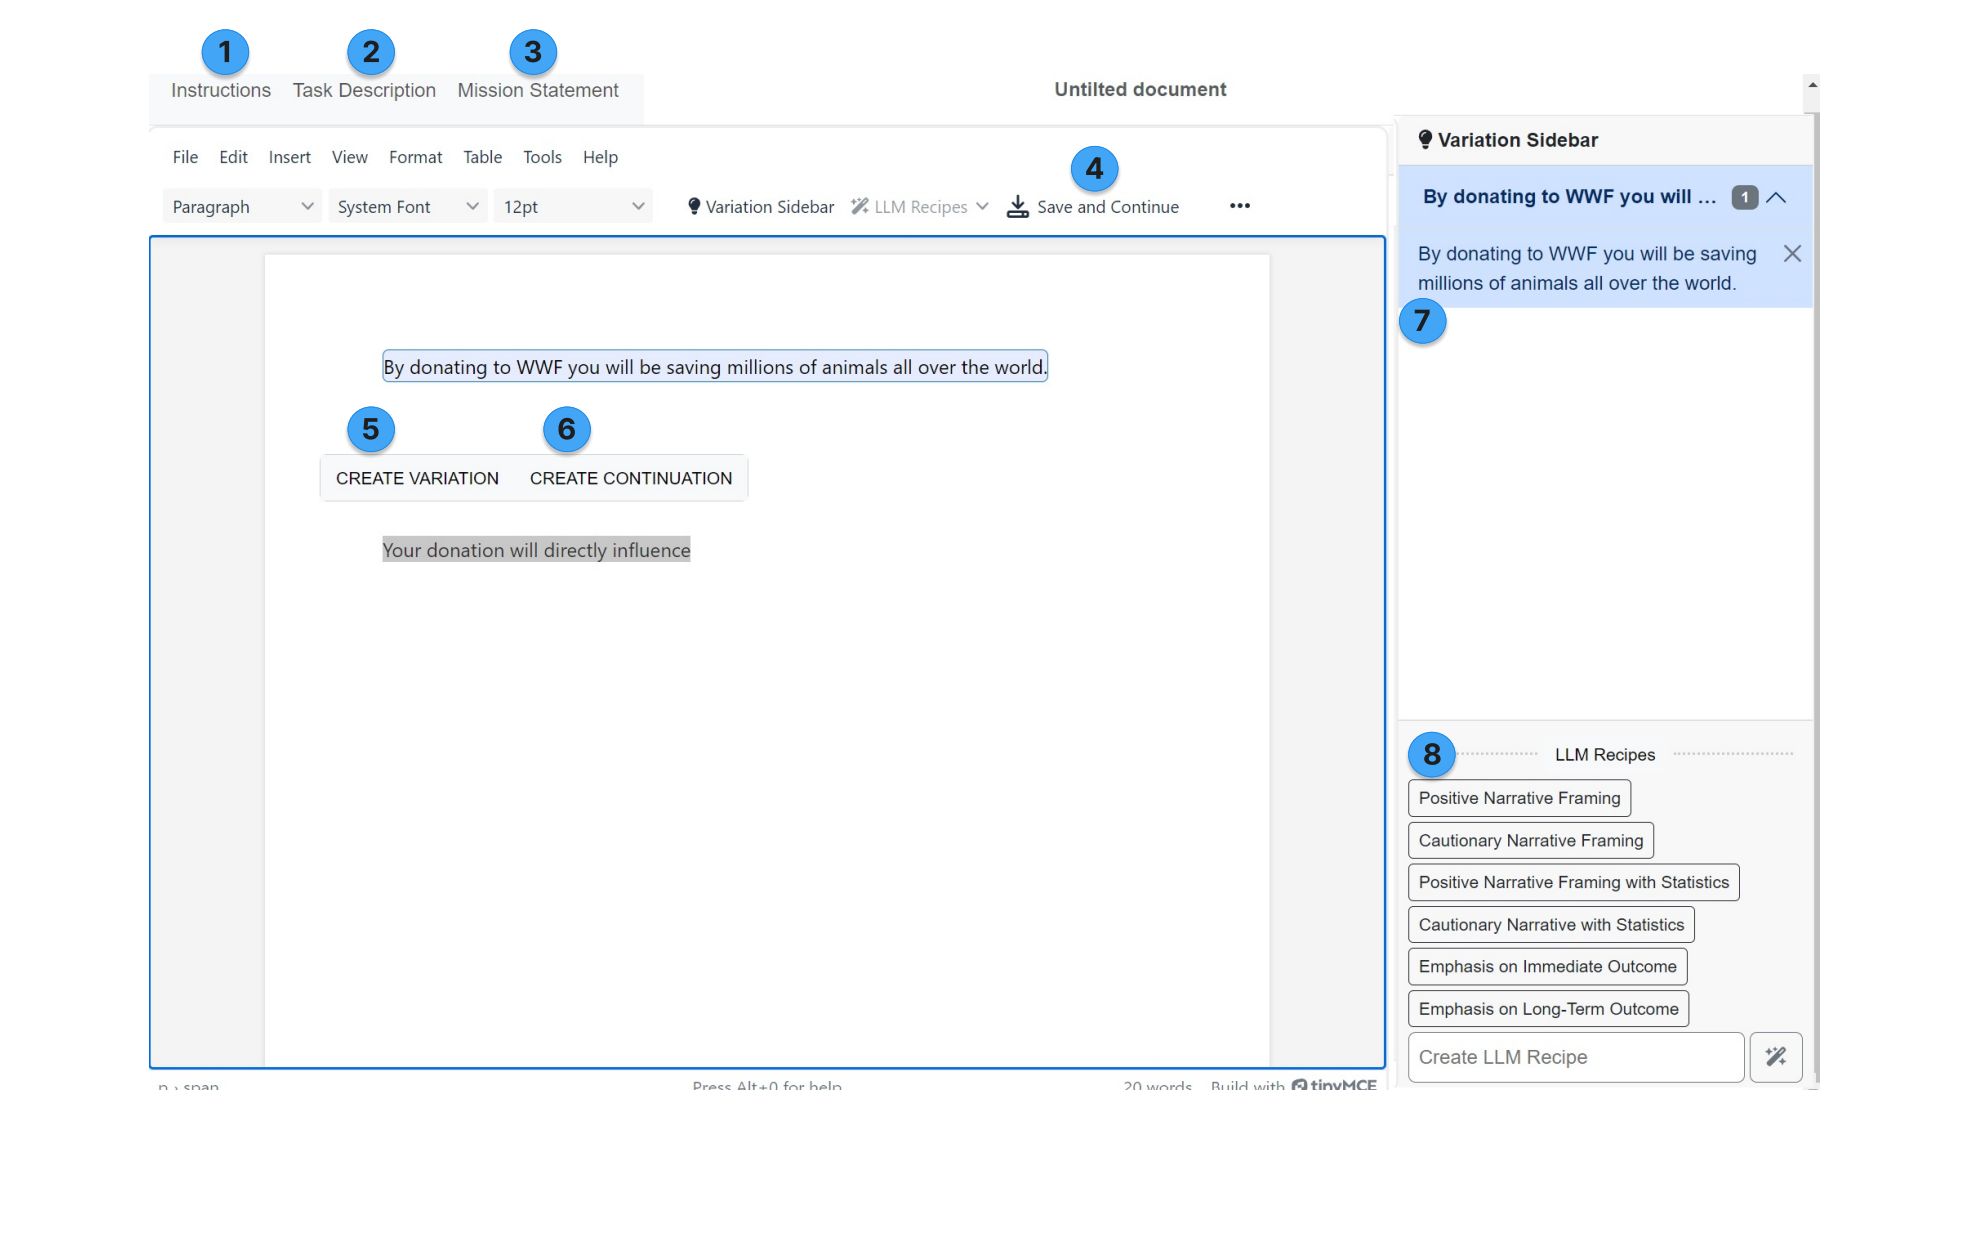This screenshot has height=1260, width=1988.
Task: Click the Create LLM Recipe input field
Action: (x=1574, y=1057)
